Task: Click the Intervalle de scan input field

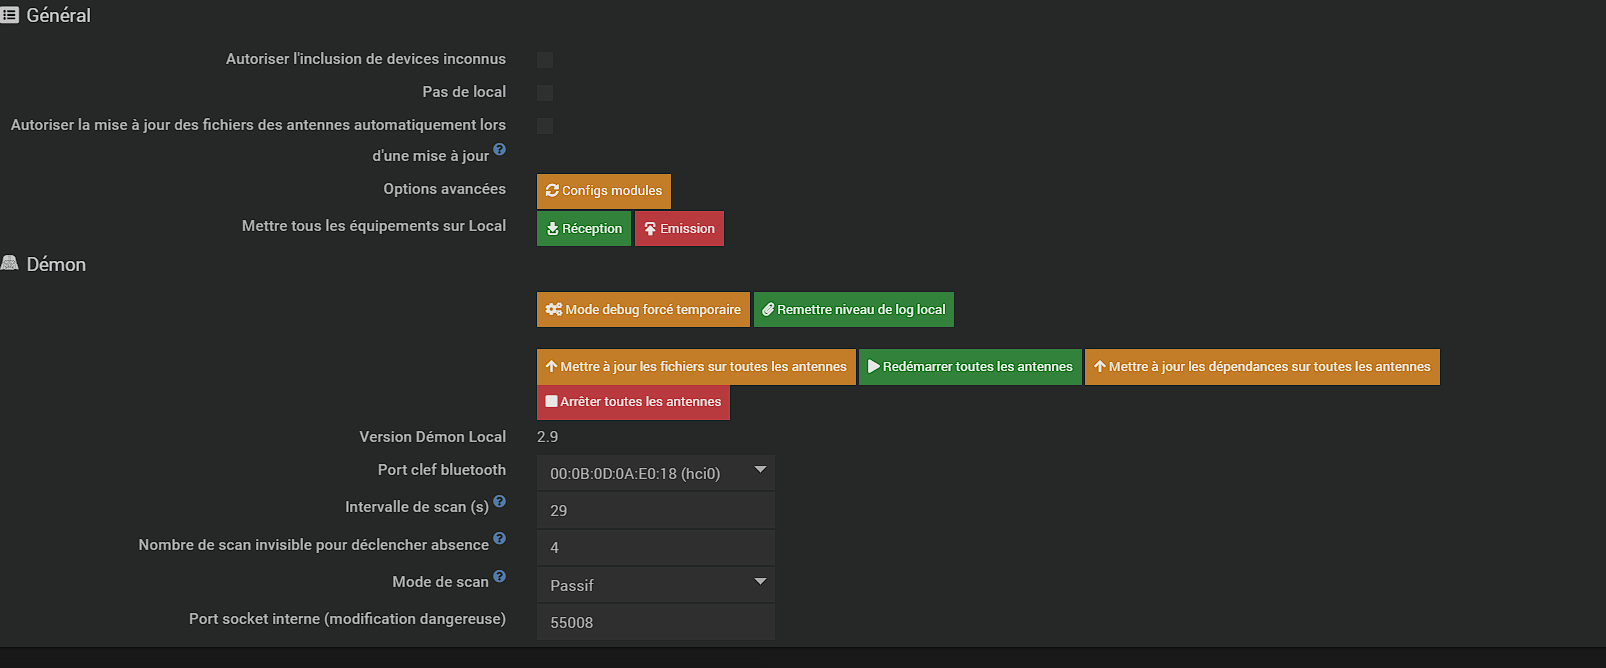Action: click(655, 510)
